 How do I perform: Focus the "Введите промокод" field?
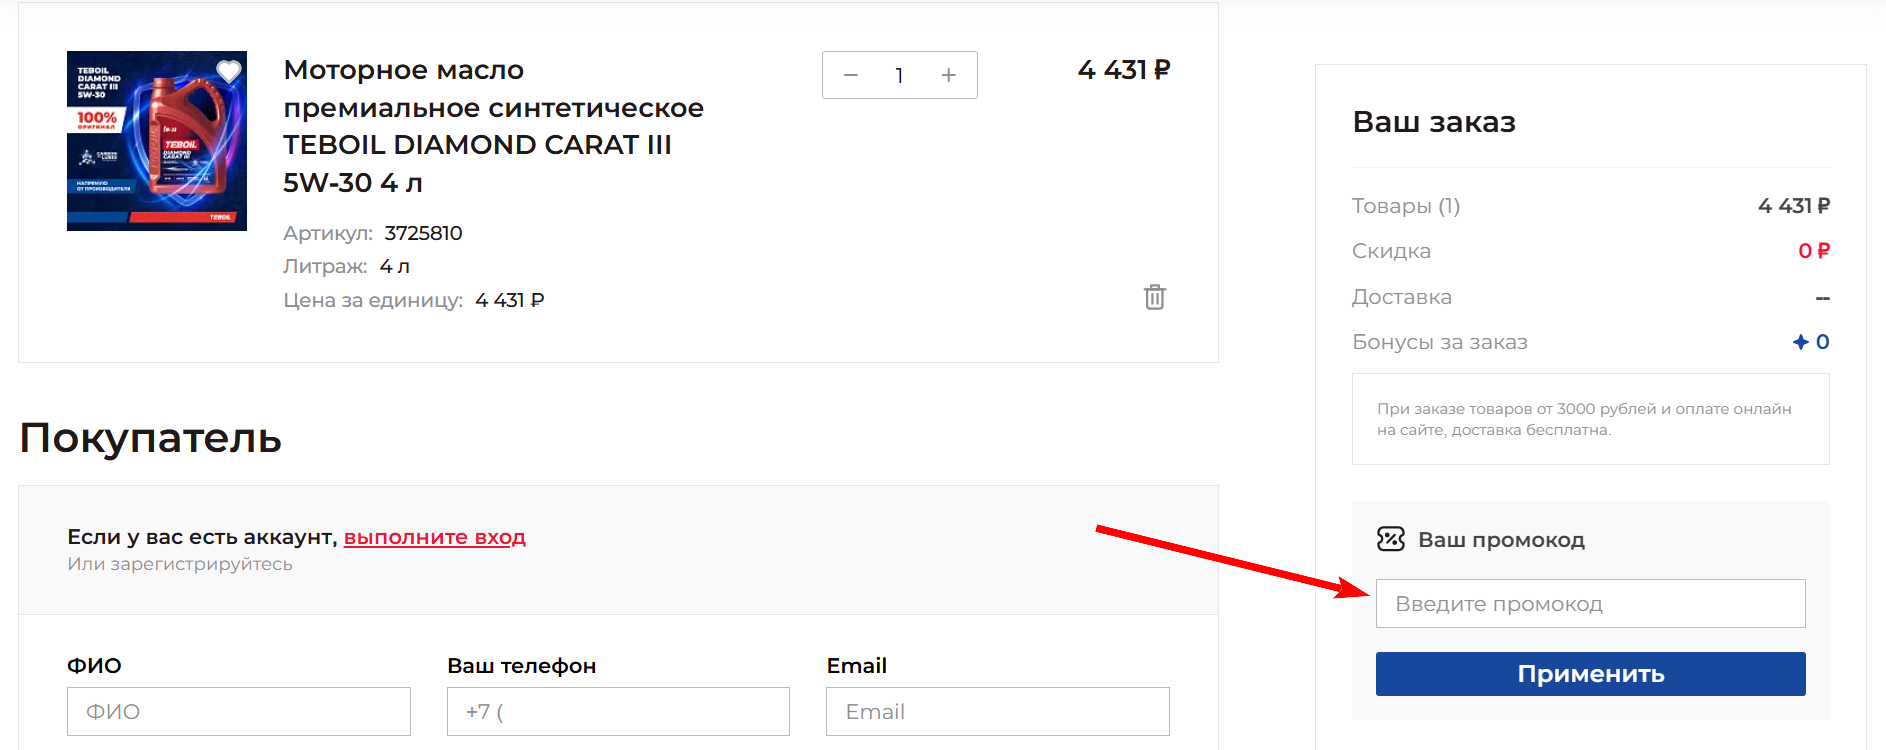click(x=1590, y=604)
